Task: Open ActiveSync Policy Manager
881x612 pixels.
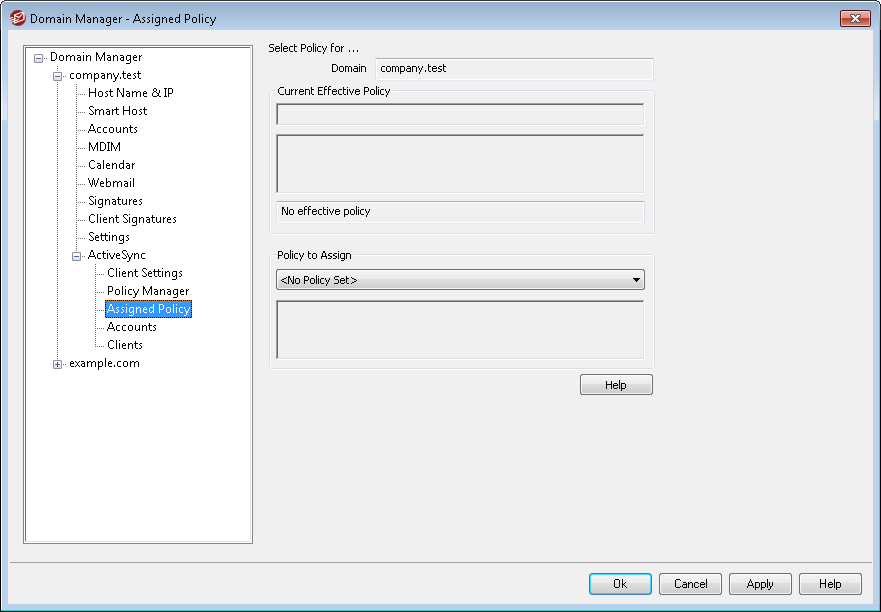Action: [148, 291]
